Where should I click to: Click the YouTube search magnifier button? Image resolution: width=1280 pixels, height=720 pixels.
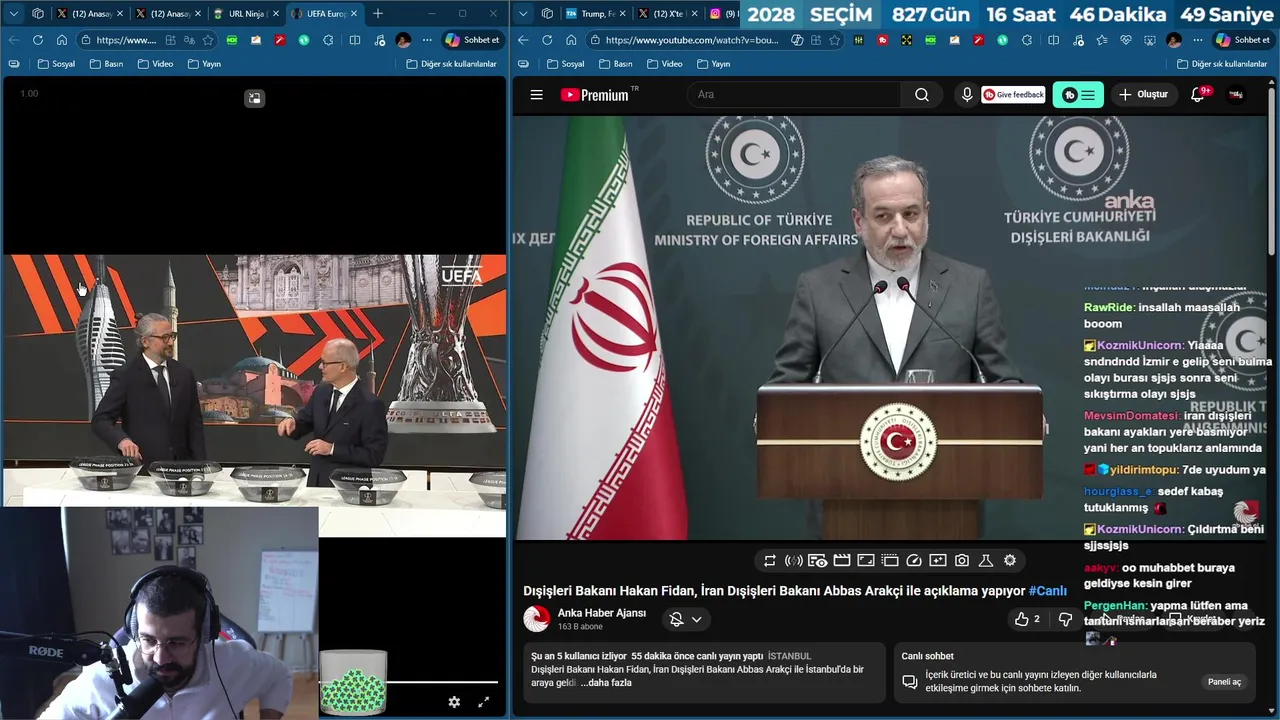click(922, 95)
